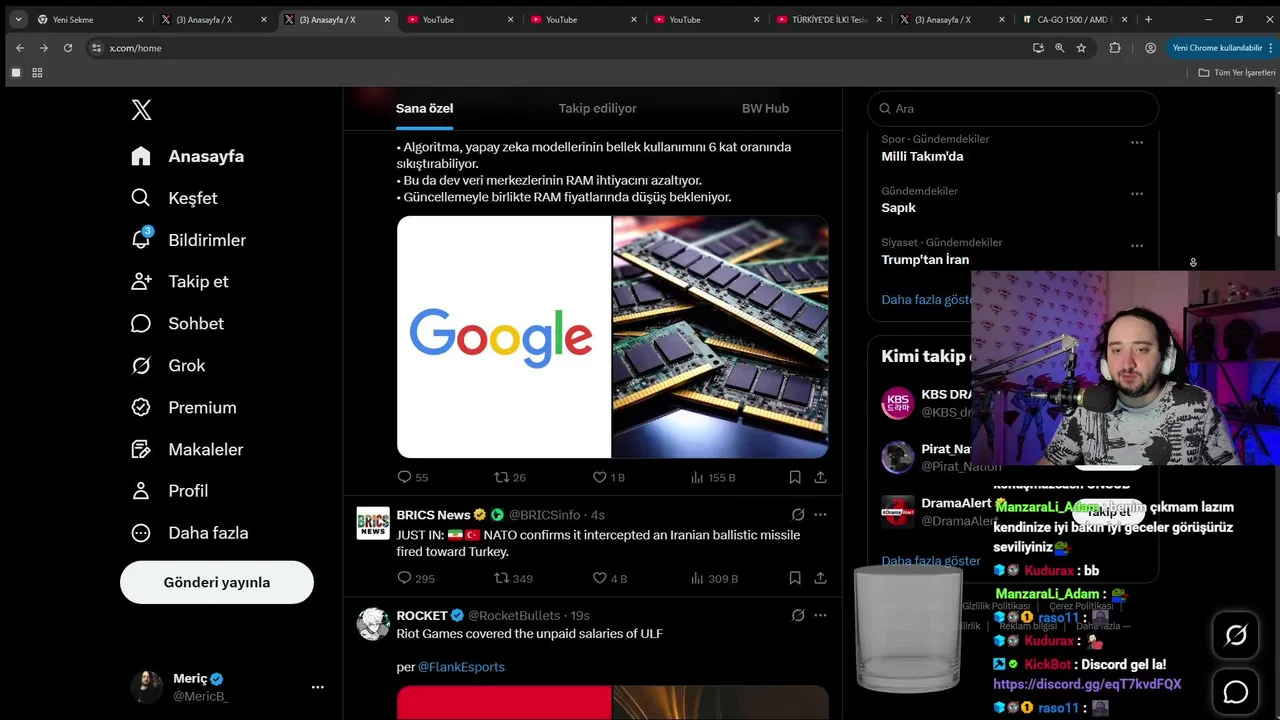Screen dimensions: 1280x720
Task: Like the post with 1 B likes
Action: (x=608, y=477)
